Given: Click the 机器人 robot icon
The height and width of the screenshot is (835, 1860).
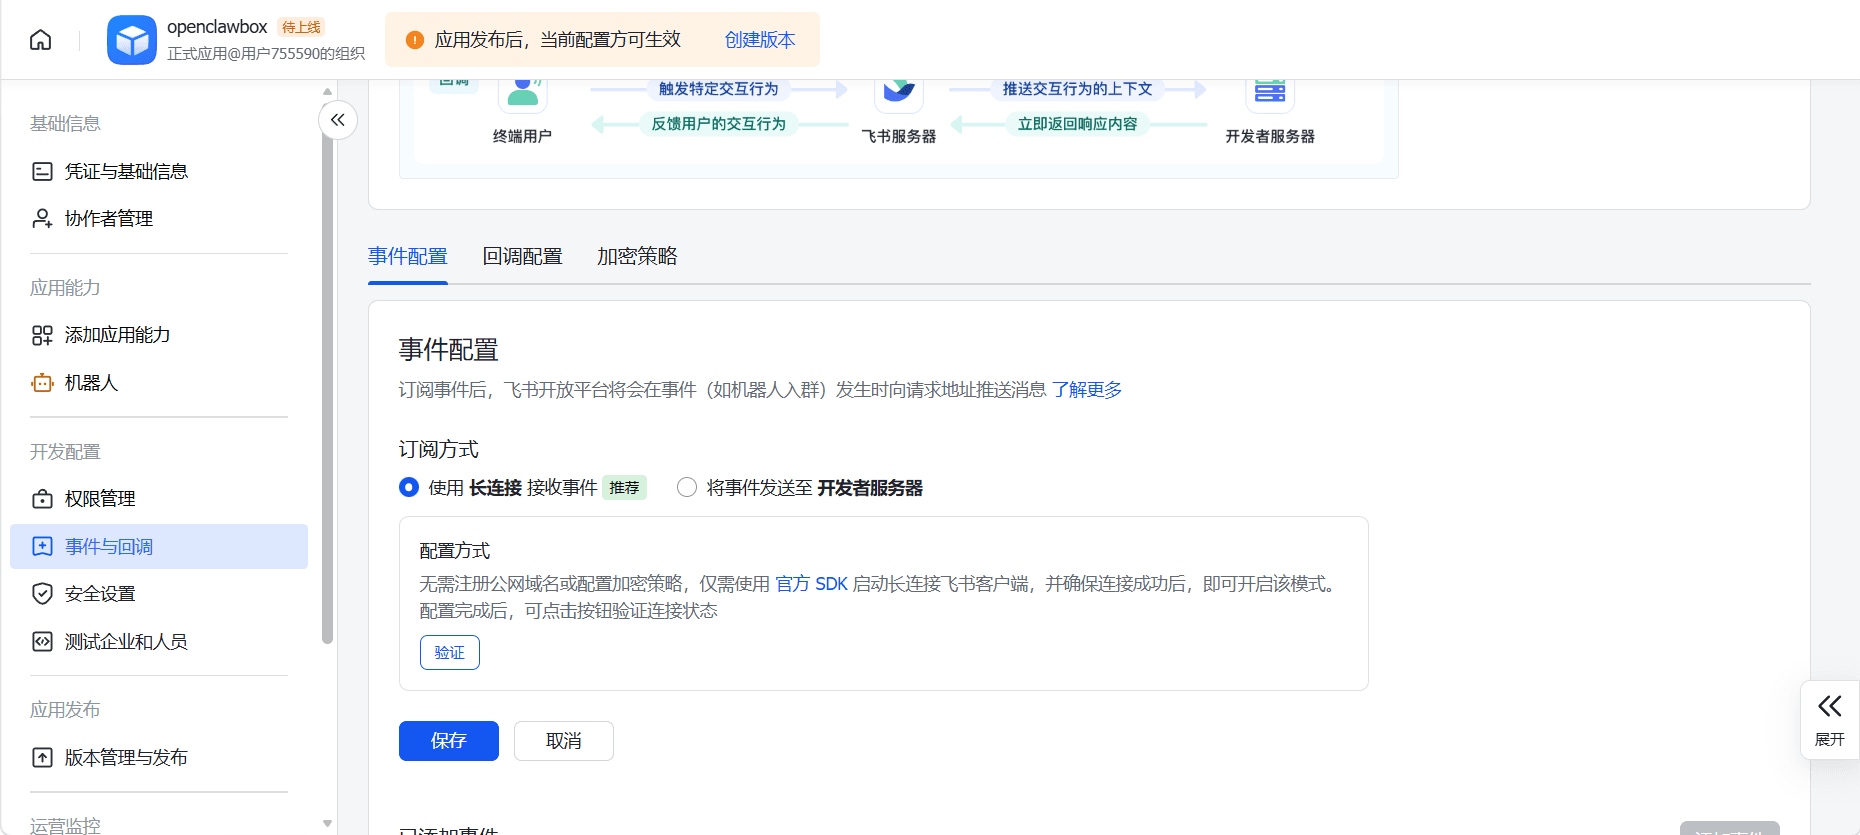Looking at the screenshot, I should click(x=42, y=383).
